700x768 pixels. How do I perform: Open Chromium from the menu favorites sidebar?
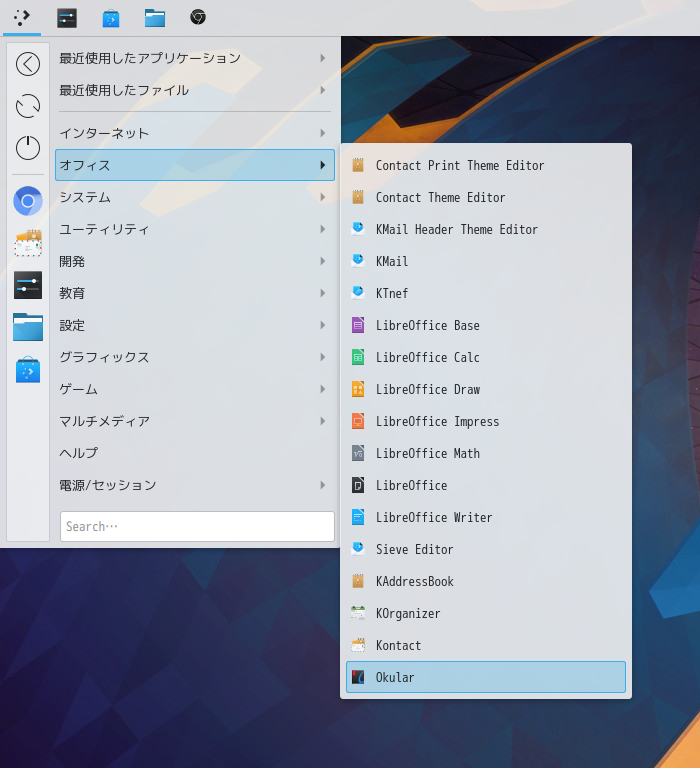click(28, 201)
